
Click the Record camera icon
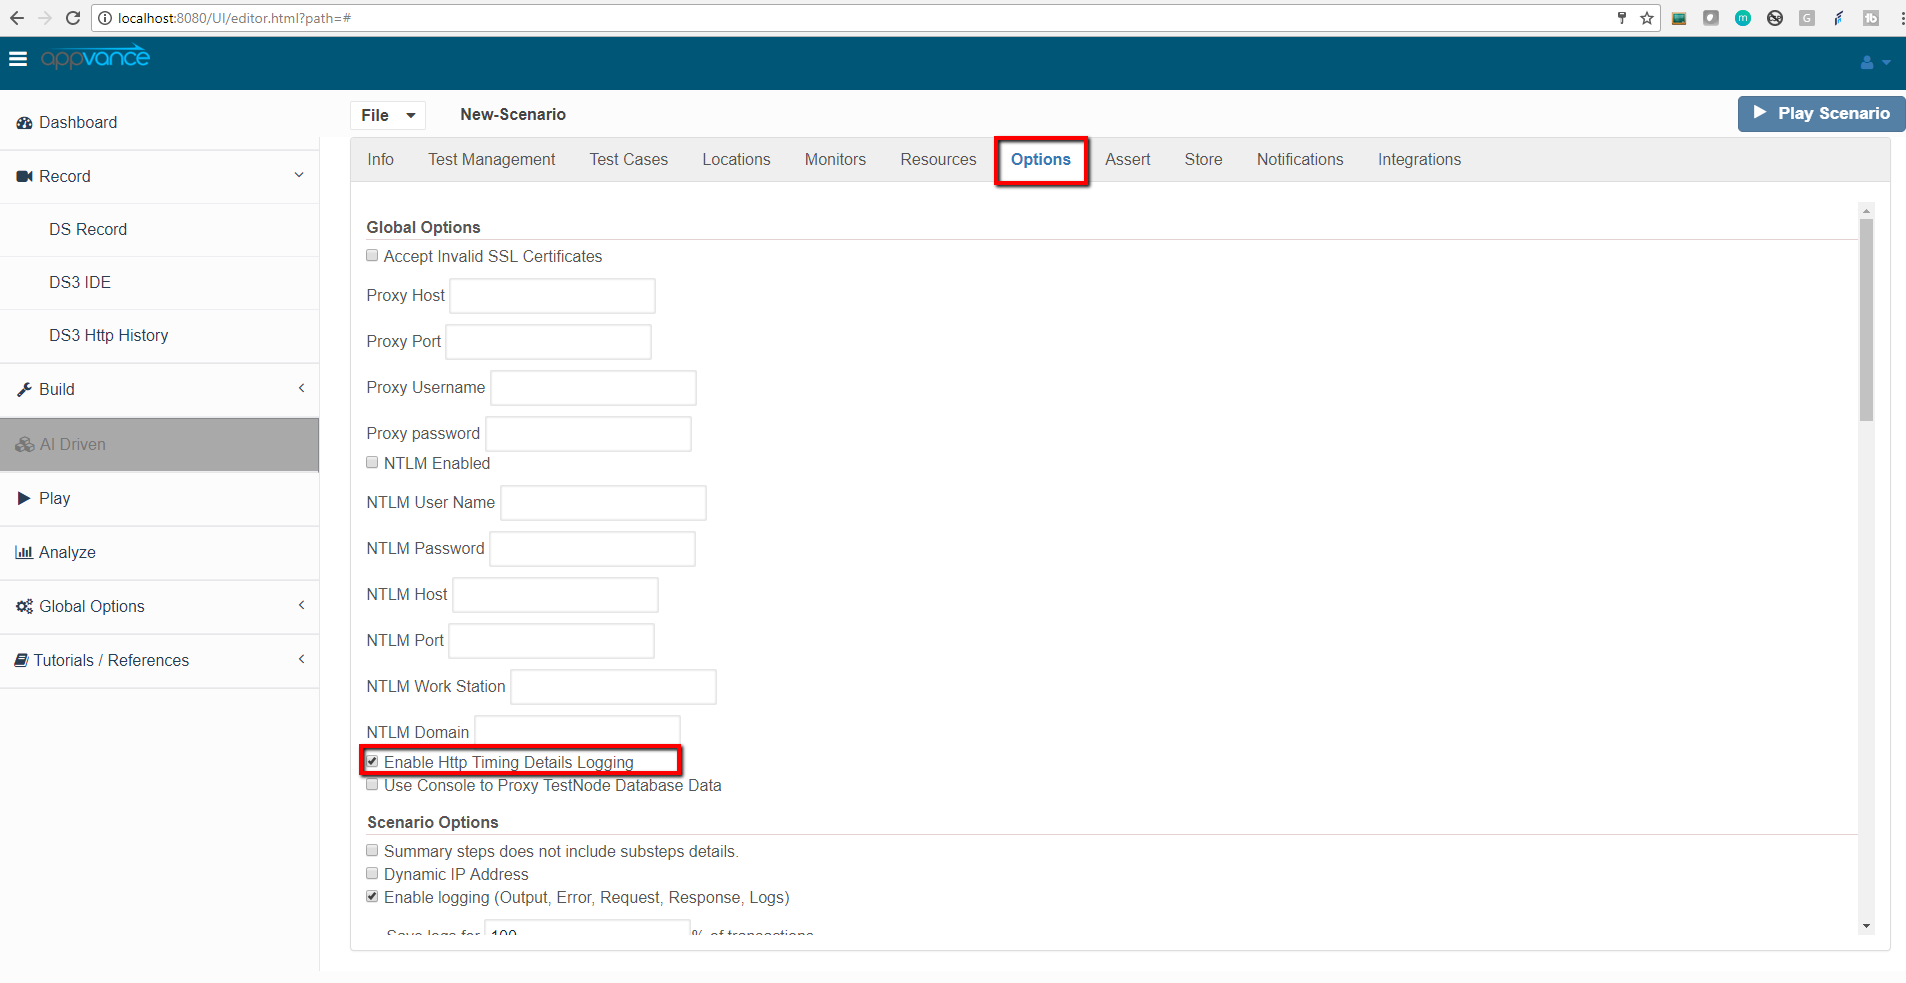(24, 177)
